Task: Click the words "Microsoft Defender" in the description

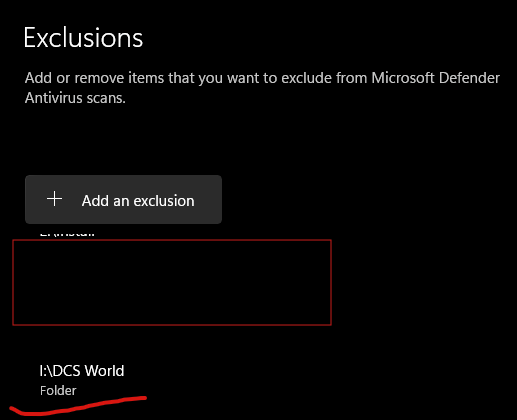Action: (435, 78)
